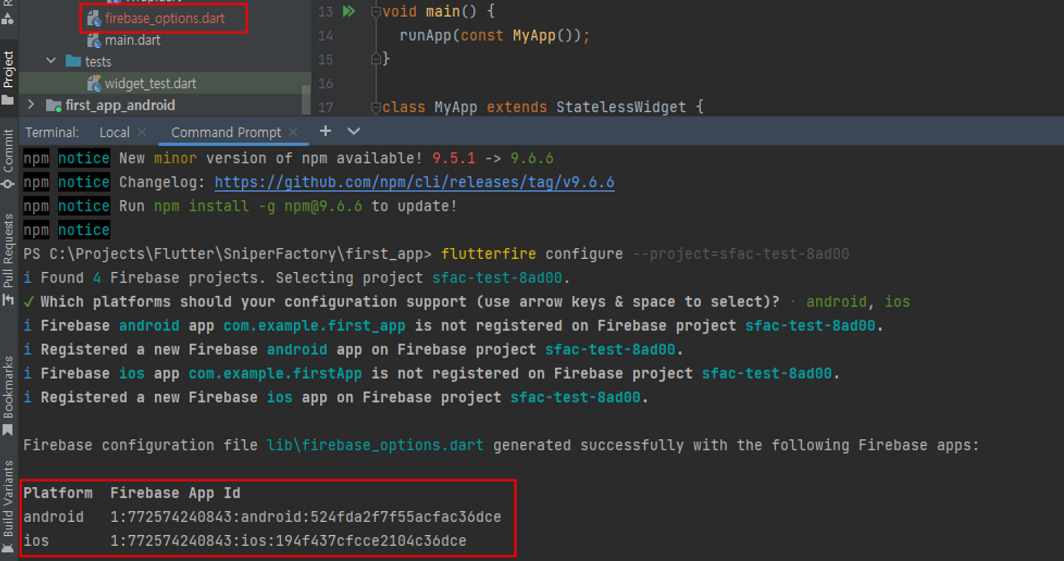Click 'StatelessWidget' in editor code
Viewport: 1064px width, 561px height.
621,107
